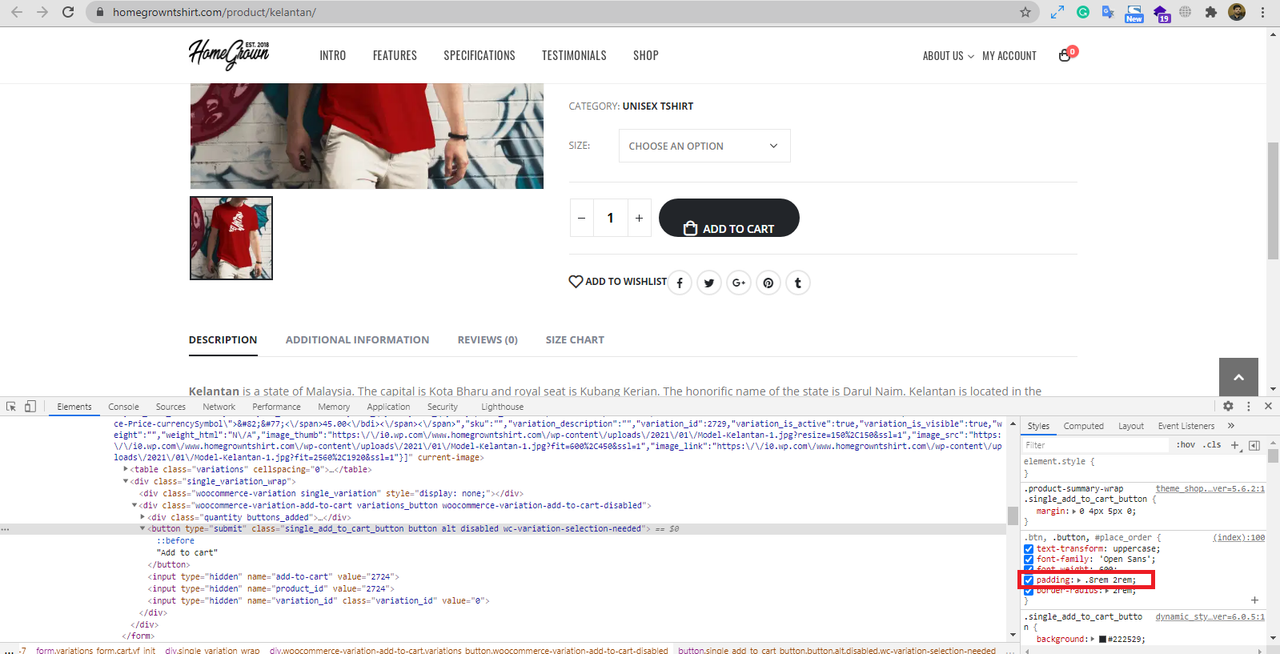Open the Grammarly extension icon
Image resolution: width=1280 pixels, height=654 pixels.
click(x=1083, y=12)
